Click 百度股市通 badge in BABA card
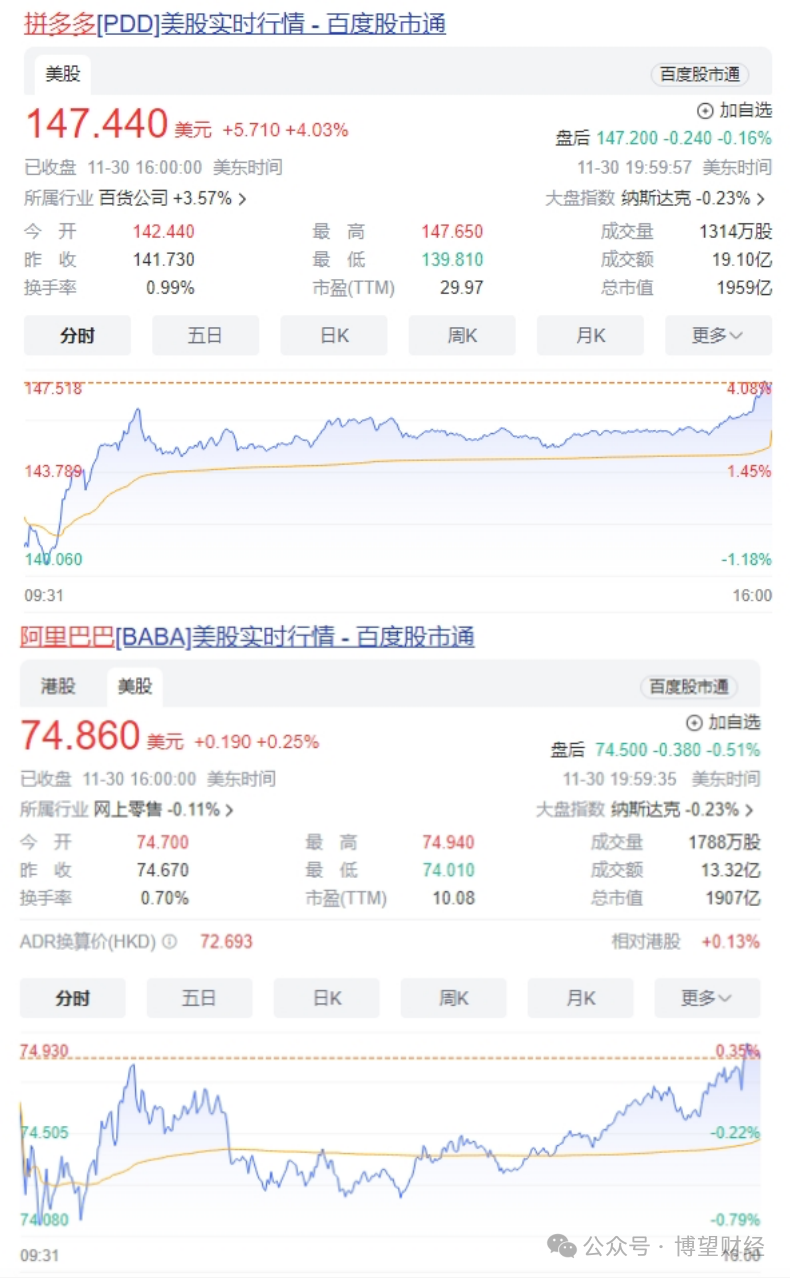This screenshot has height=1278, width=790. tap(689, 686)
